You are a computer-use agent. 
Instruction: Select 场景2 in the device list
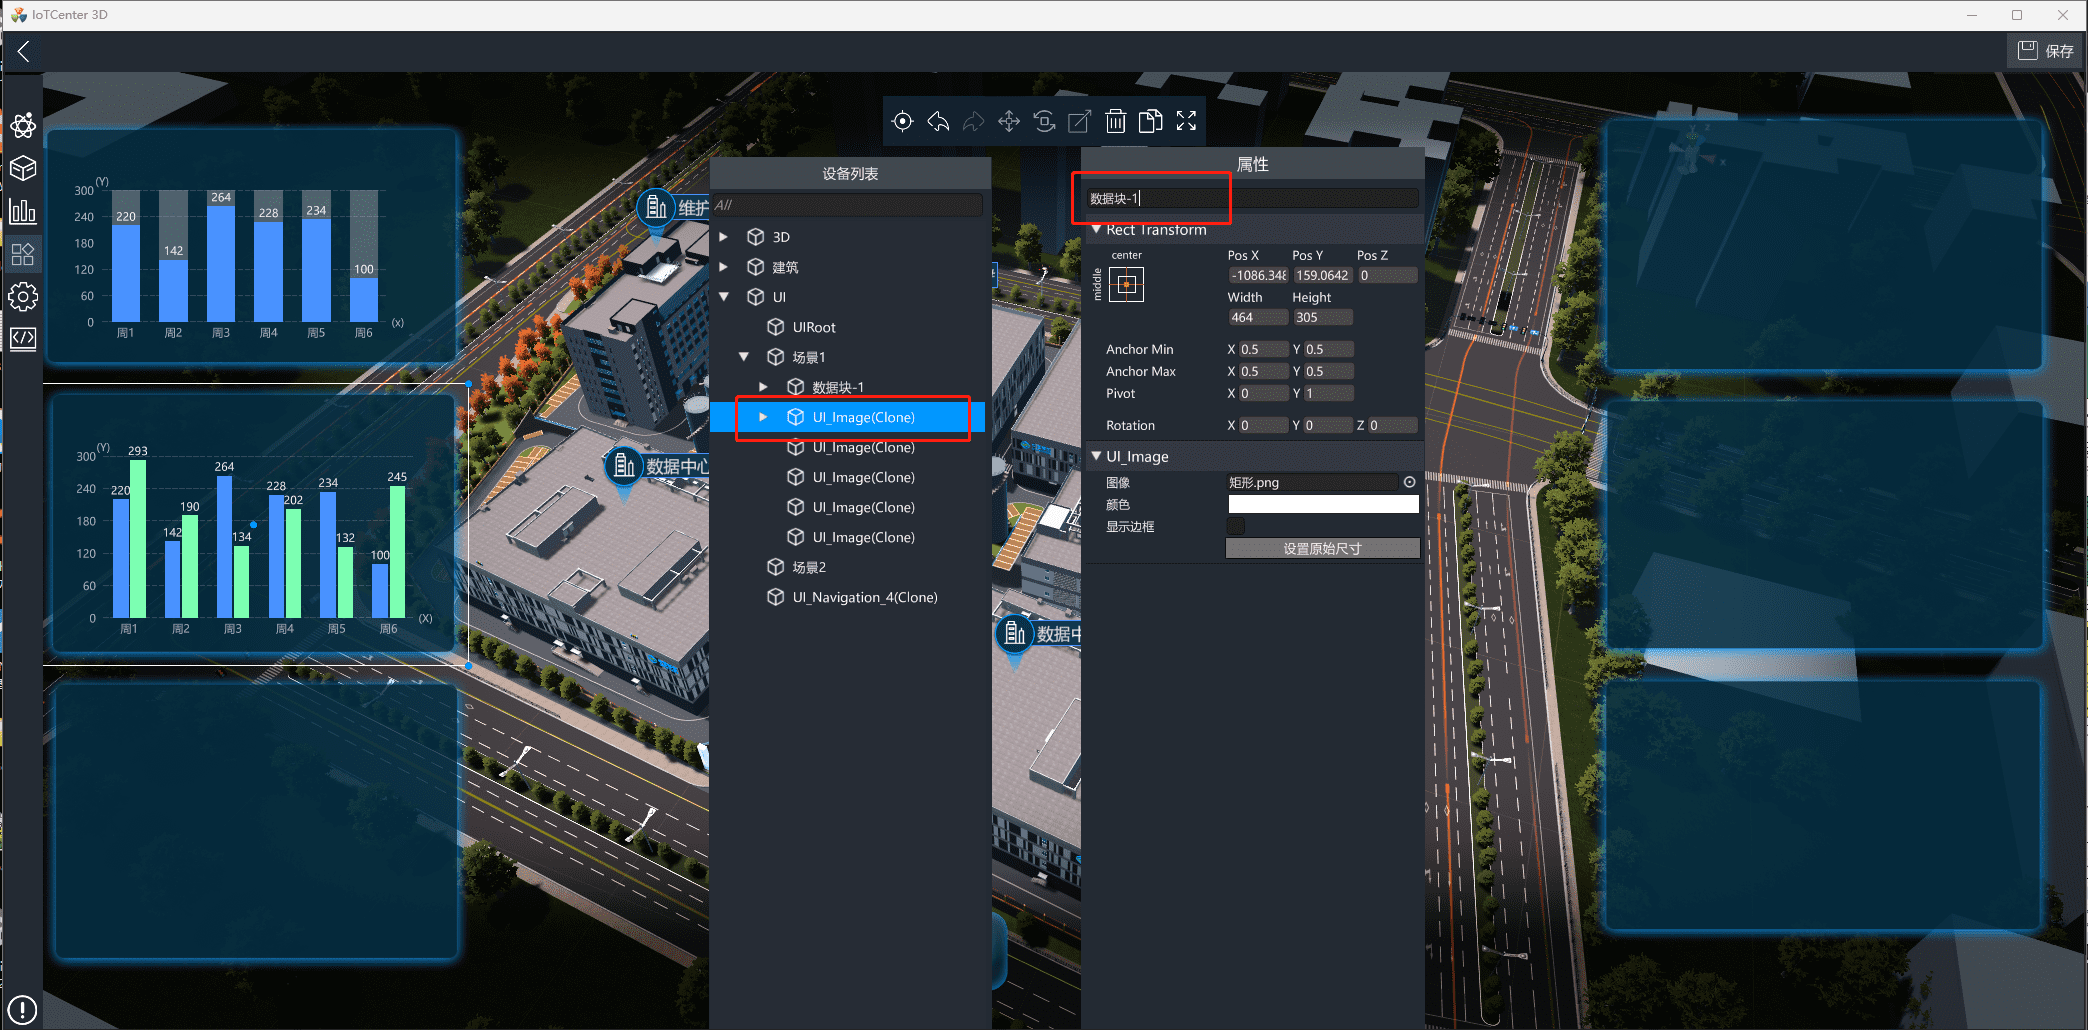809,567
